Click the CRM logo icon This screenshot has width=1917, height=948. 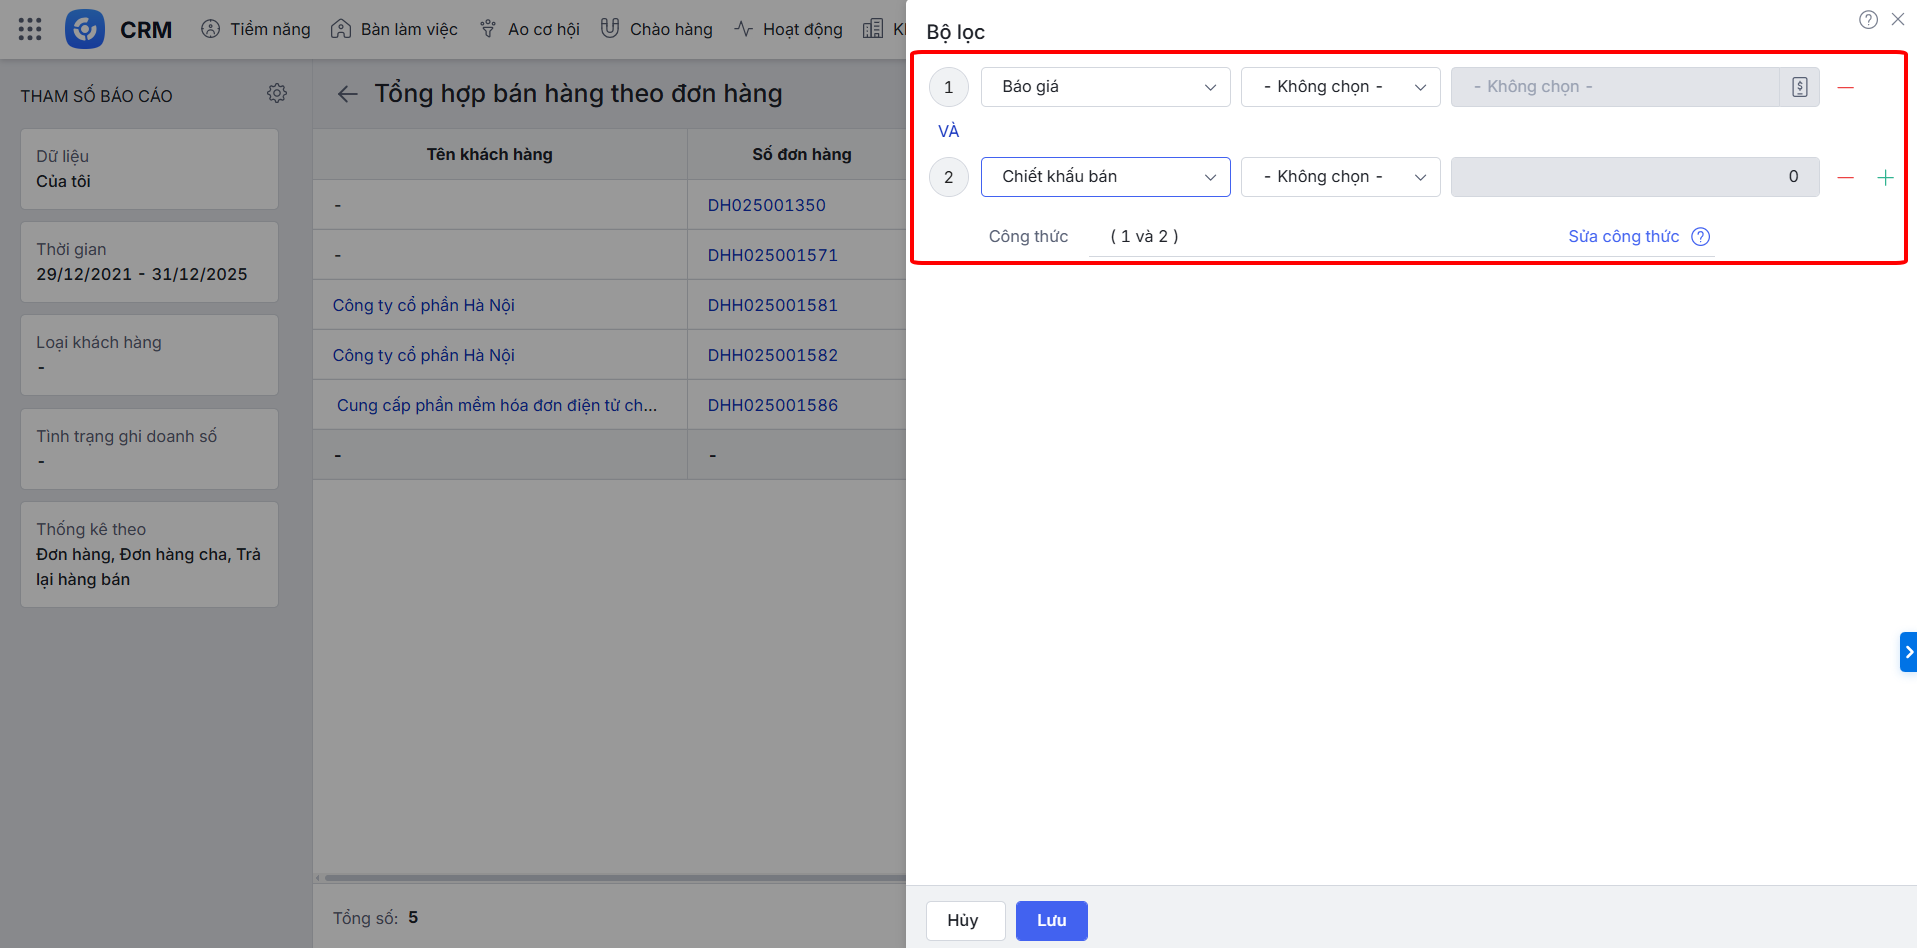(85, 29)
